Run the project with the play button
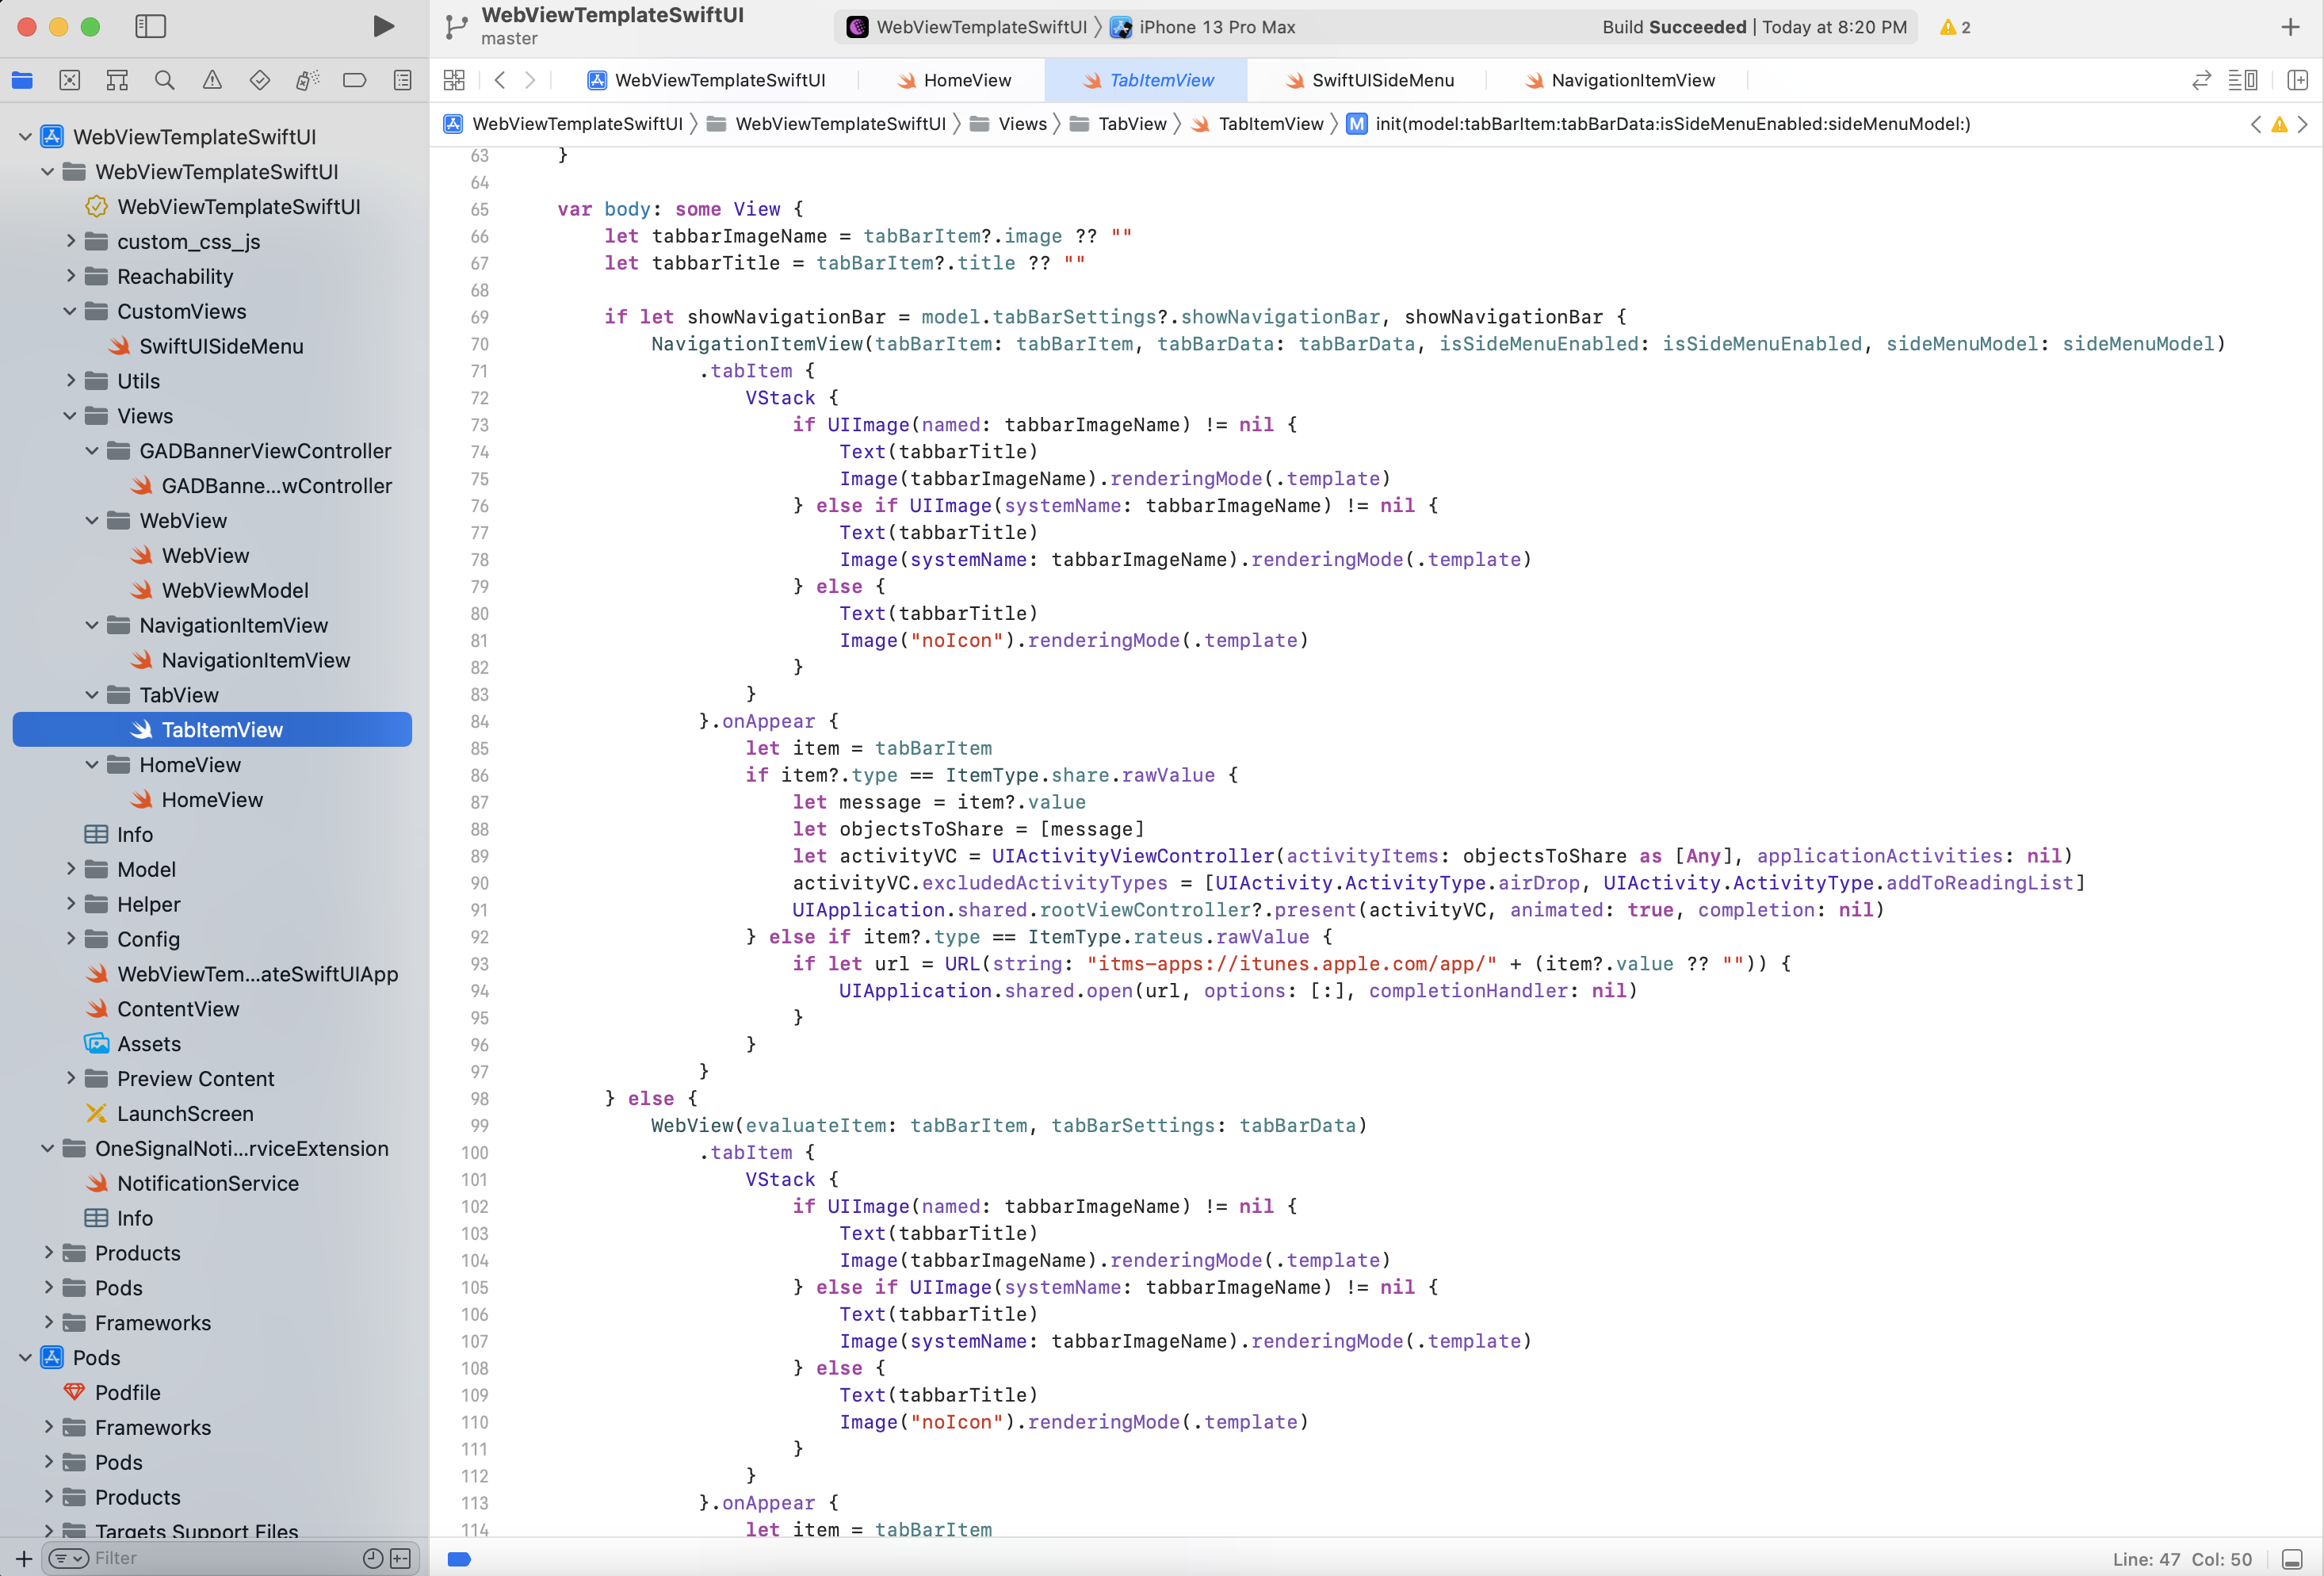Viewport: 2324px width, 1576px height. click(383, 26)
